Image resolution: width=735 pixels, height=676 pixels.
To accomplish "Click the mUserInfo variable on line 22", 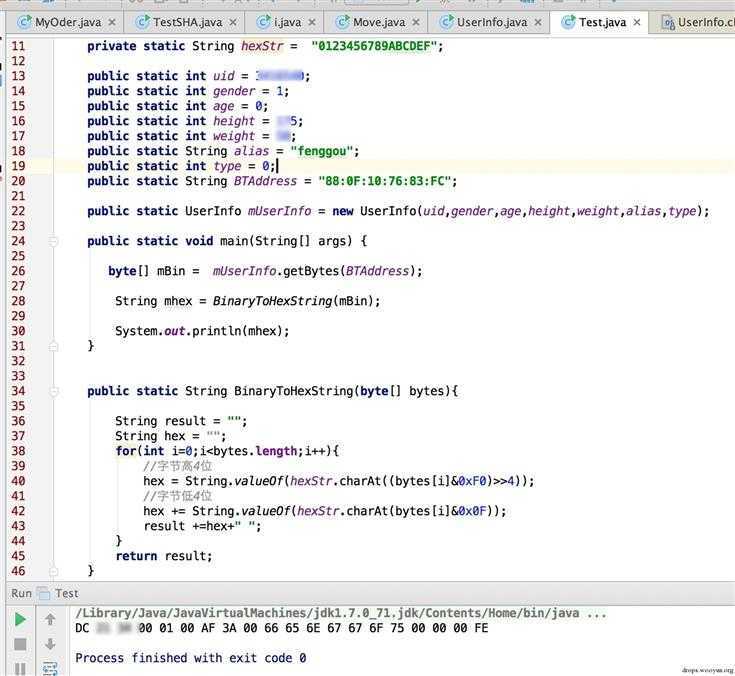I will pos(279,211).
